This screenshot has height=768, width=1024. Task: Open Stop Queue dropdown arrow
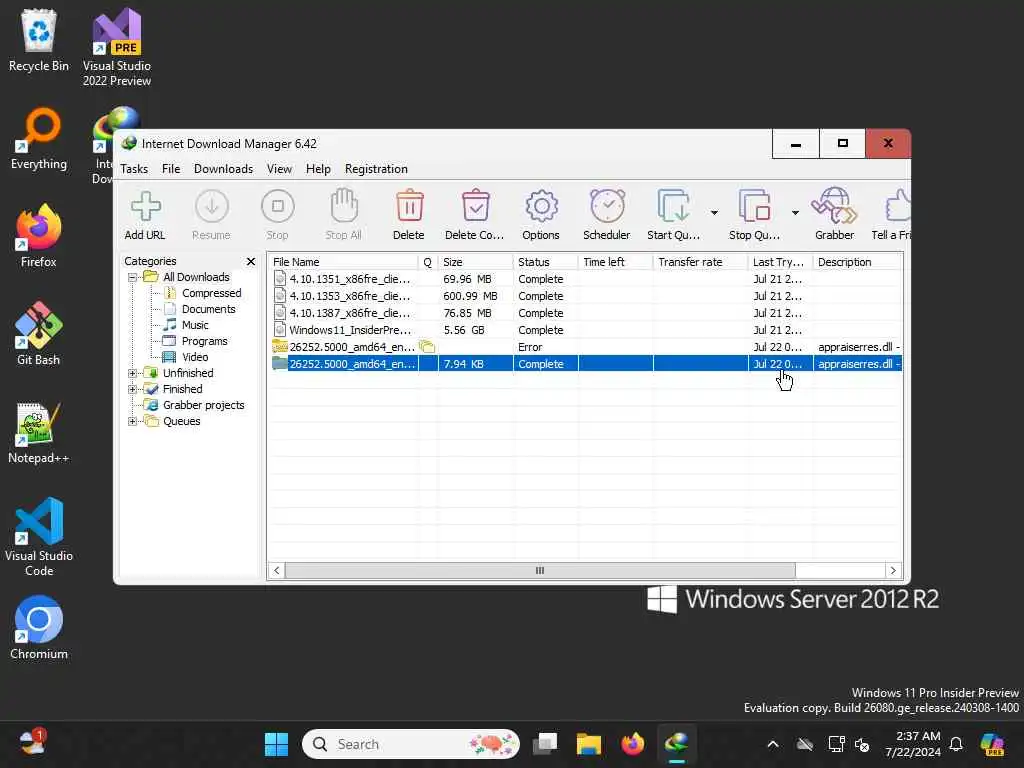(x=795, y=212)
